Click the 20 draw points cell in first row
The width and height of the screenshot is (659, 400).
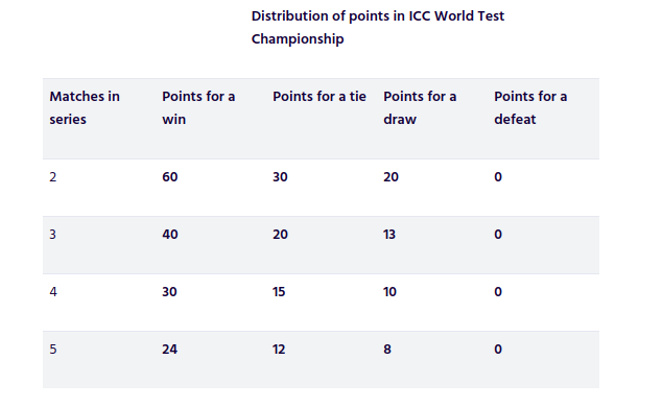pyautogui.click(x=391, y=177)
